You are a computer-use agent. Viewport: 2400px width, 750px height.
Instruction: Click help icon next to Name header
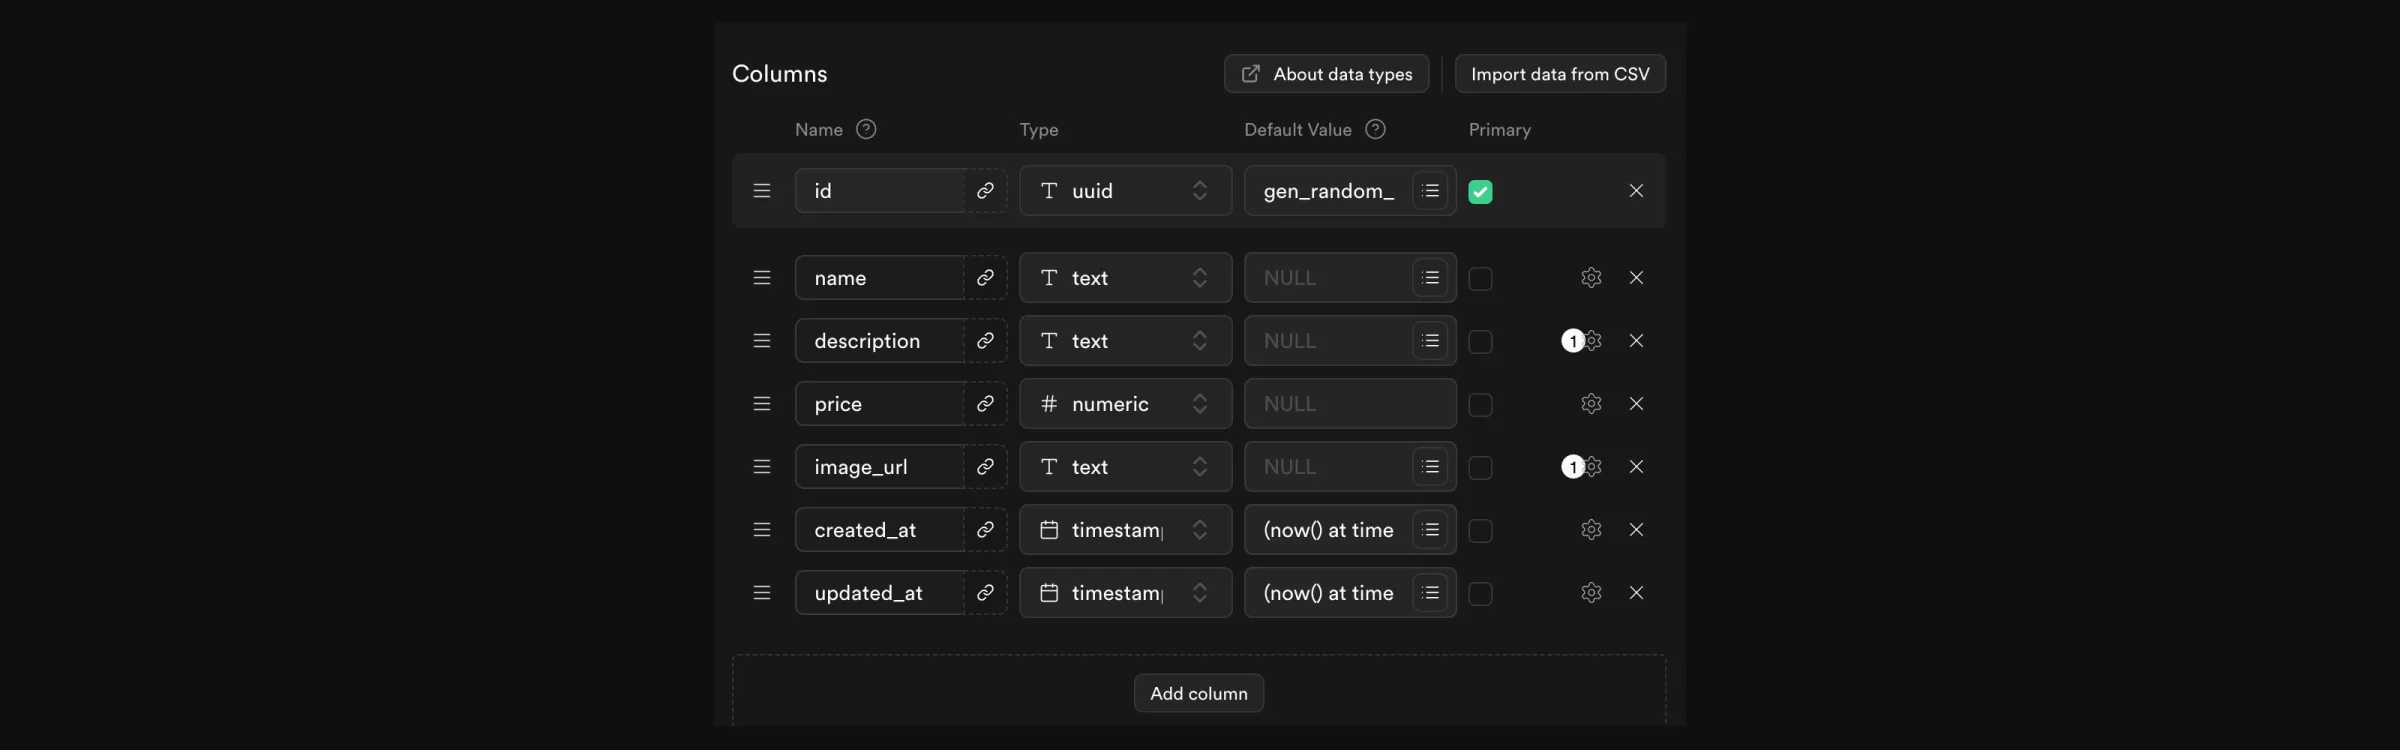[x=867, y=129]
